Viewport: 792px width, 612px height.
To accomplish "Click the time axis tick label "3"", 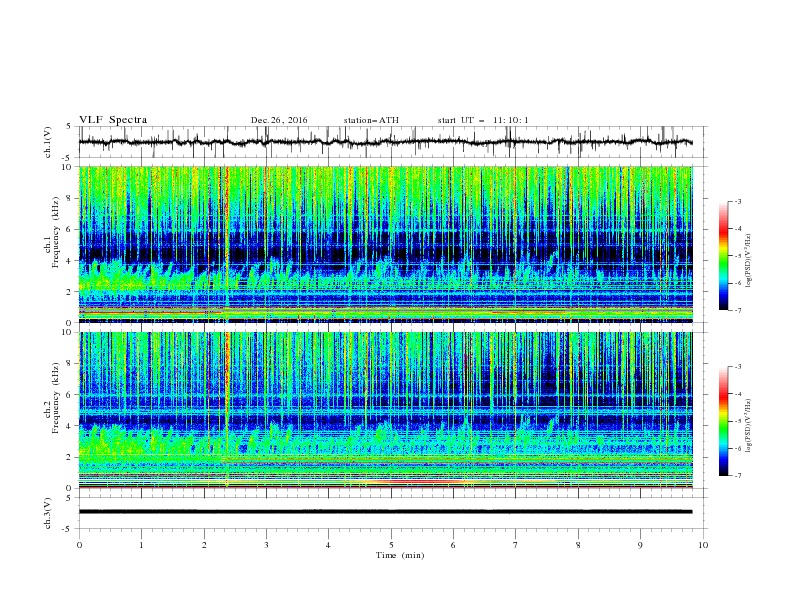I will 266,545.
